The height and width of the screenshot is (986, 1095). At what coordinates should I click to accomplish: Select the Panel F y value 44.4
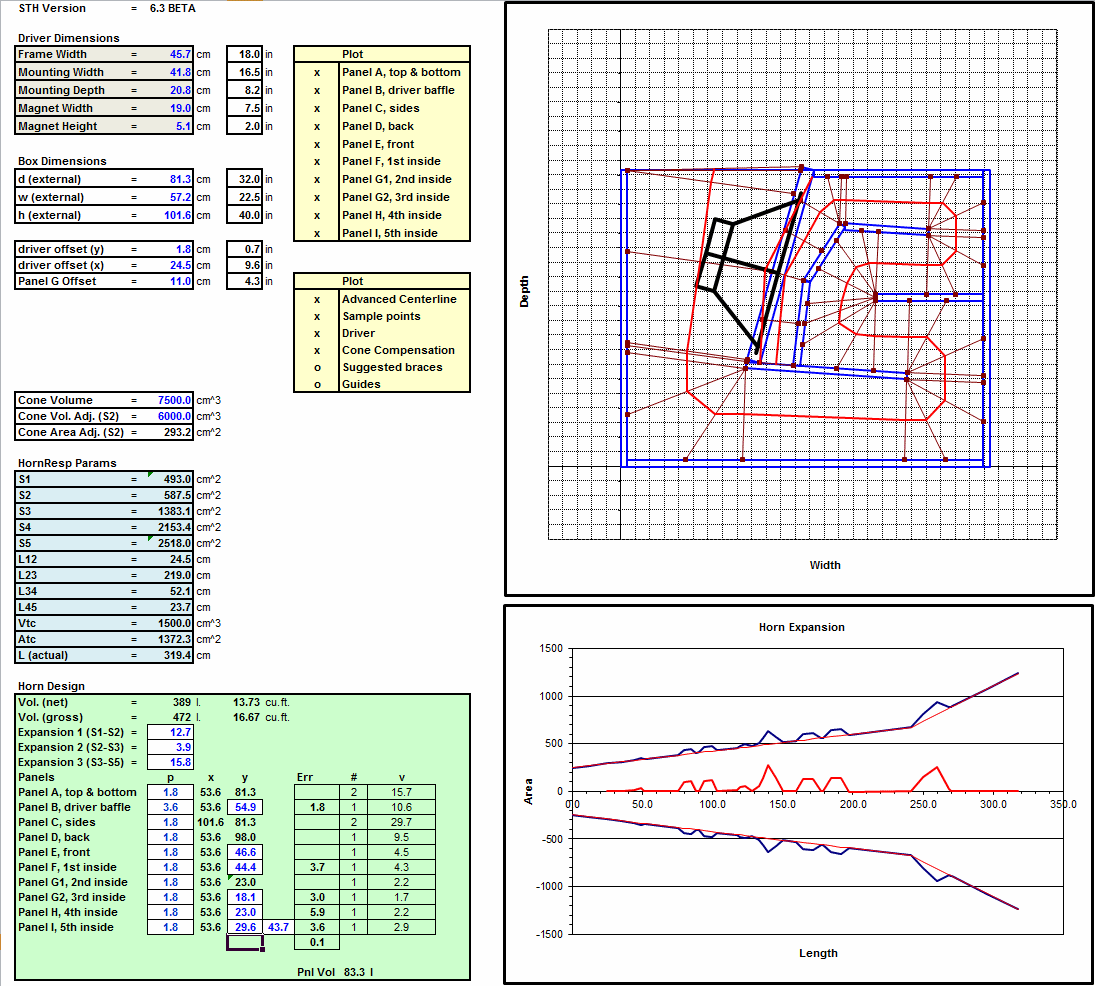(x=245, y=867)
